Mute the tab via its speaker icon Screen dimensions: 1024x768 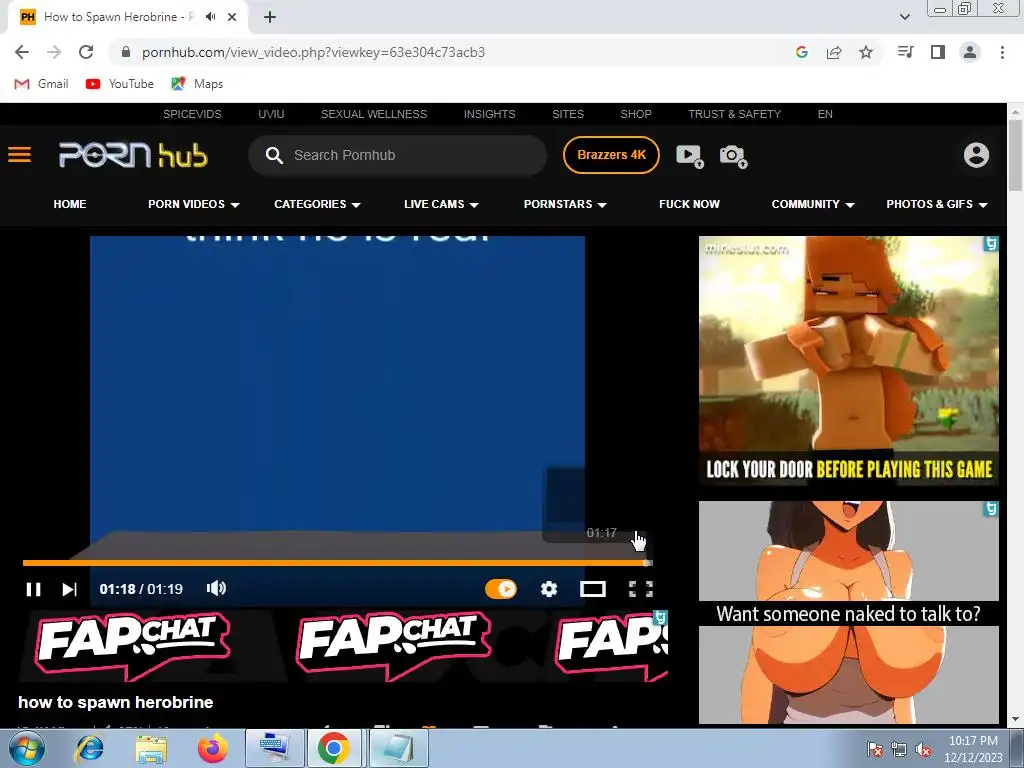(x=210, y=17)
